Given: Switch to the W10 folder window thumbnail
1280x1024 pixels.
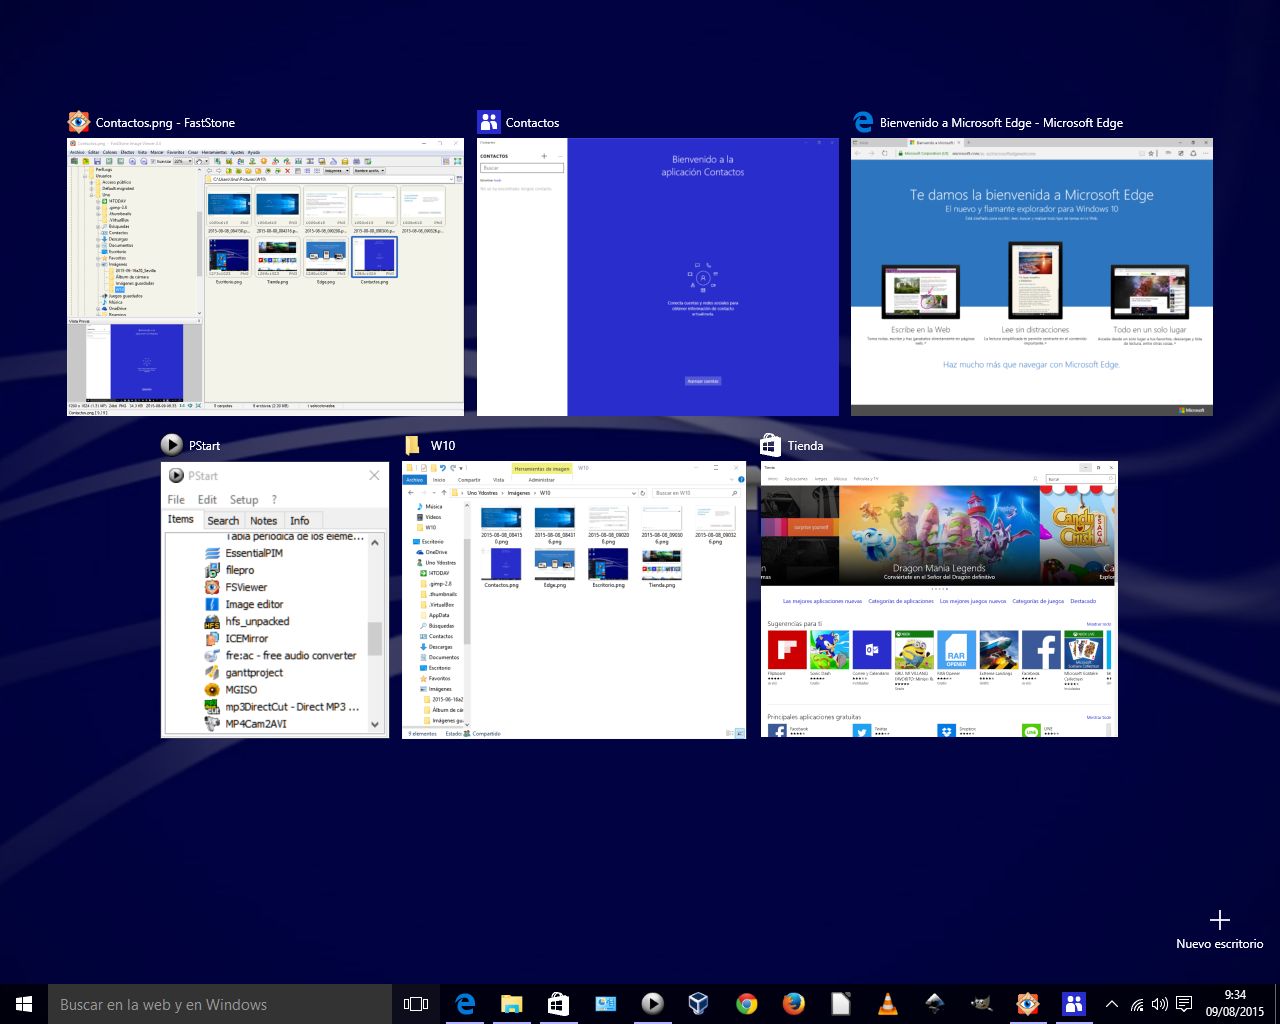Looking at the screenshot, I should point(574,600).
